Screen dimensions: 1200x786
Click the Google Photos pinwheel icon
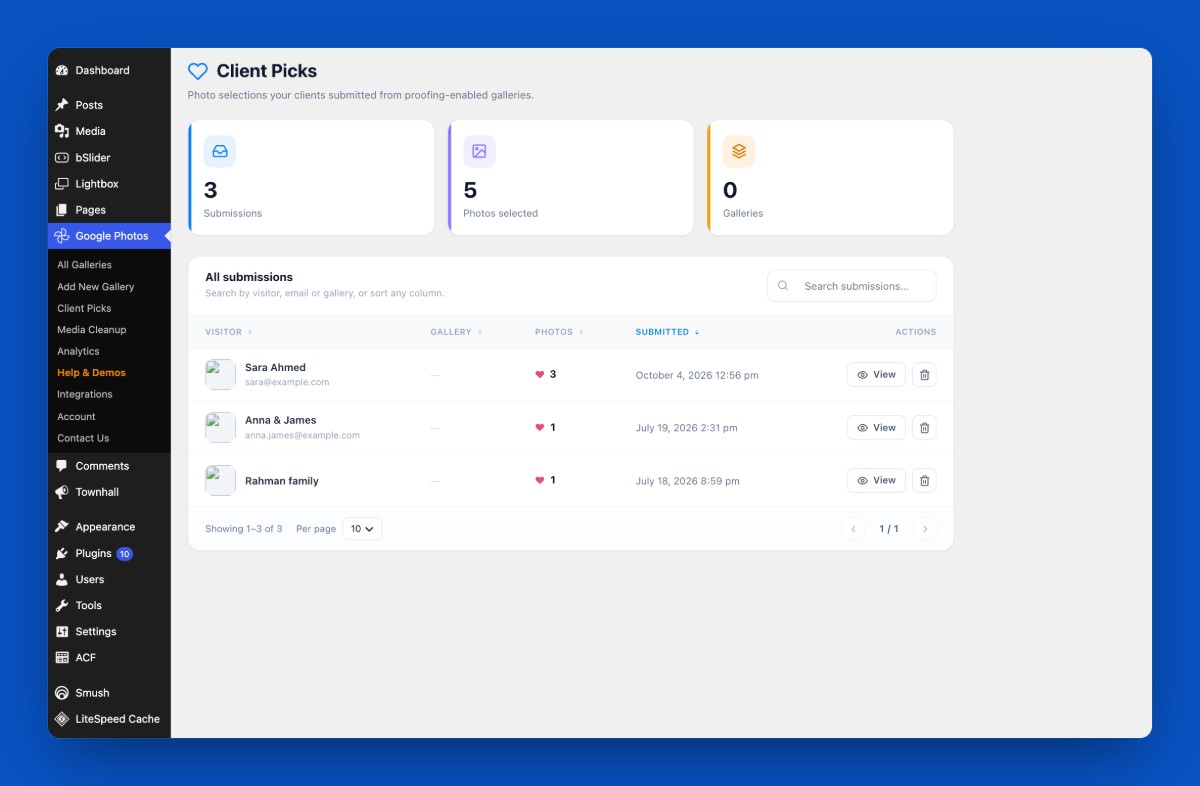pos(62,236)
